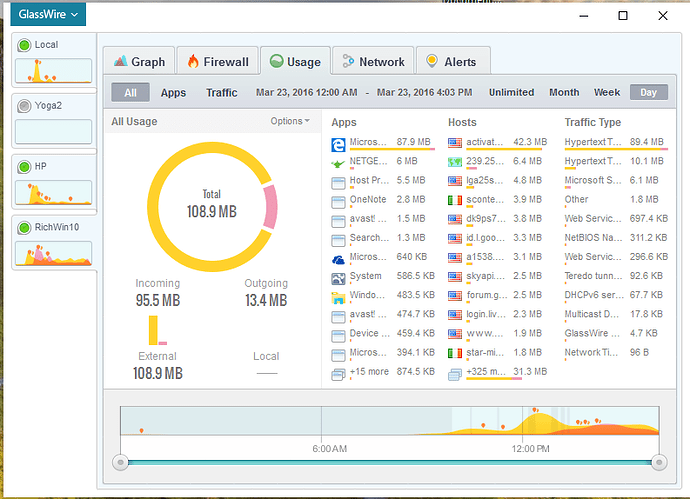Screen dimensions: 690x499
Task: Click the OneDrive cloud app icon
Action: coord(339,257)
